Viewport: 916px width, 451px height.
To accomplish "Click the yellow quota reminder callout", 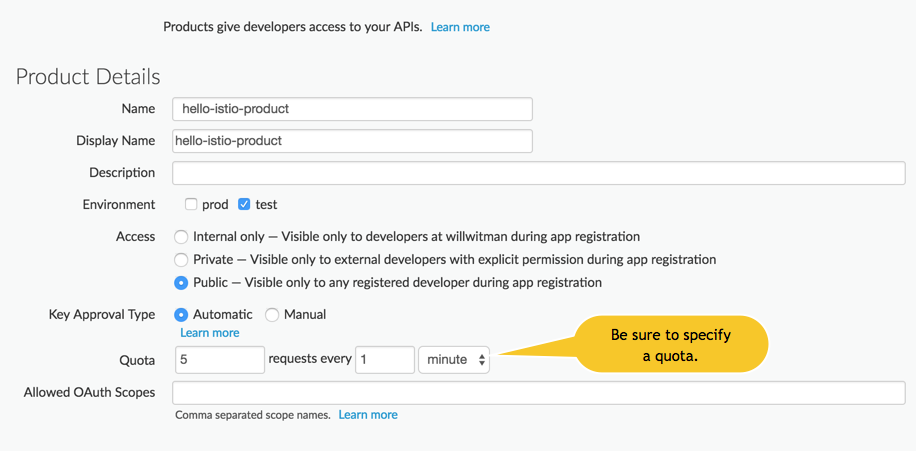I will 671,345.
